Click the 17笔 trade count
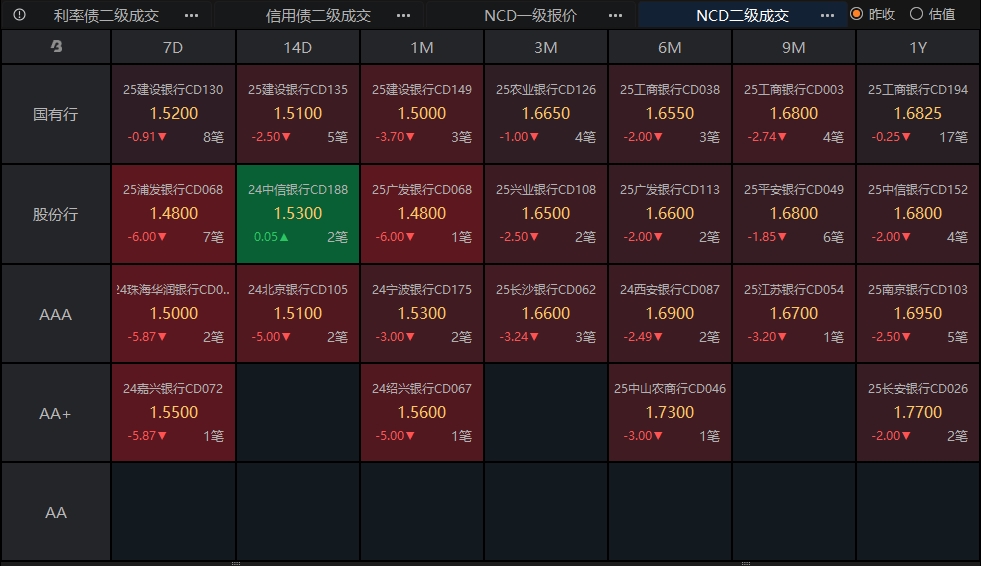Image resolution: width=981 pixels, height=566 pixels. pos(953,137)
